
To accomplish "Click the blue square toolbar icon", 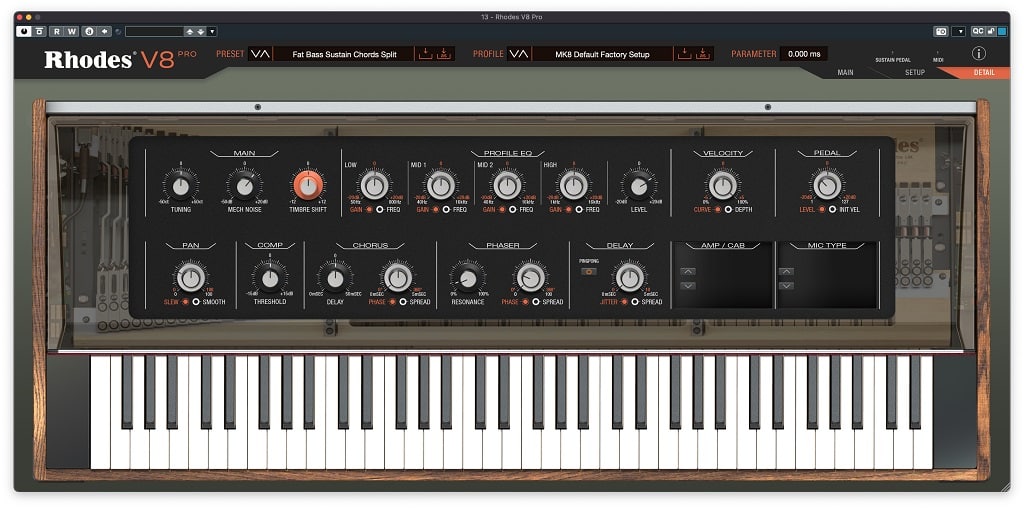I will click(x=1002, y=31).
